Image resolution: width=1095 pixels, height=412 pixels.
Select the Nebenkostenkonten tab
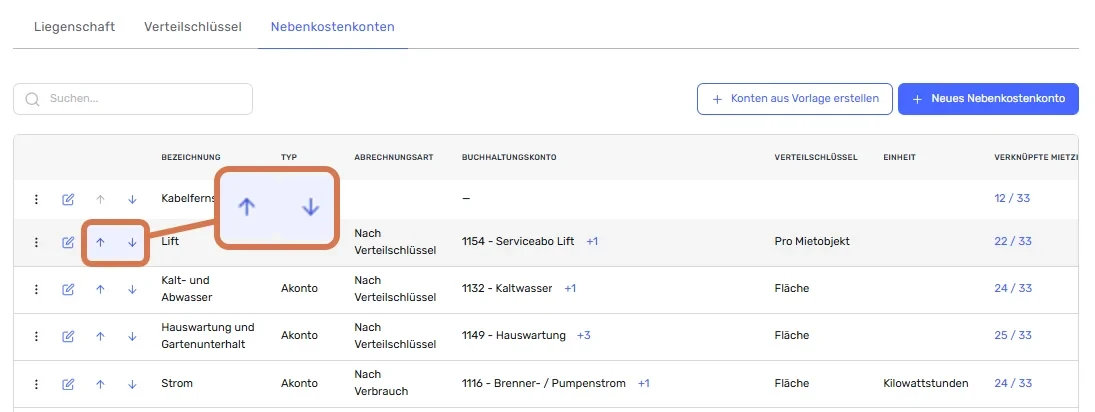(332, 27)
